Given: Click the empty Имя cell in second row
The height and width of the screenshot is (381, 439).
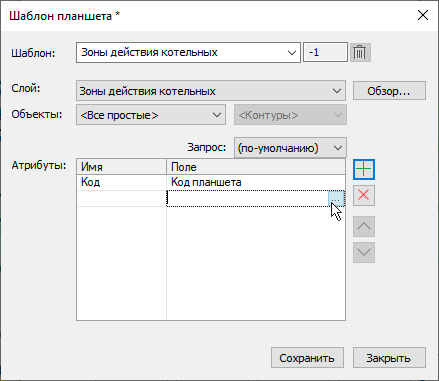Looking at the screenshot, I should [x=121, y=199].
